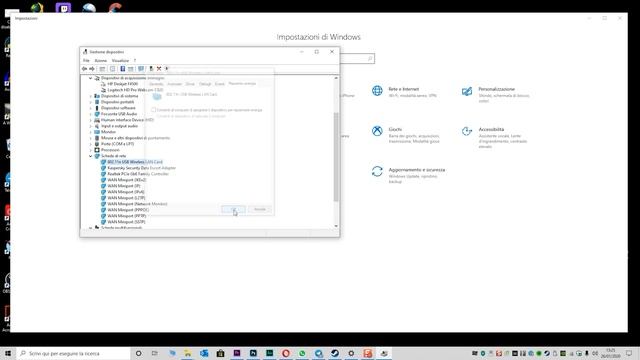Expand Dispositivi di sistema node
This screenshot has height=360, width=640.
pyautogui.click(x=91, y=96)
